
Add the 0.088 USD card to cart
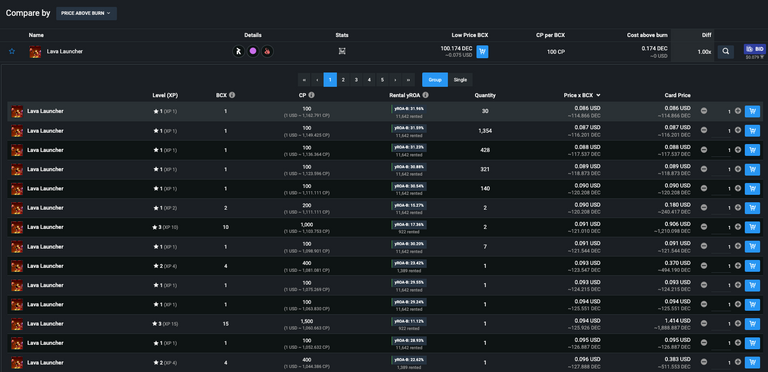pos(752,150)
